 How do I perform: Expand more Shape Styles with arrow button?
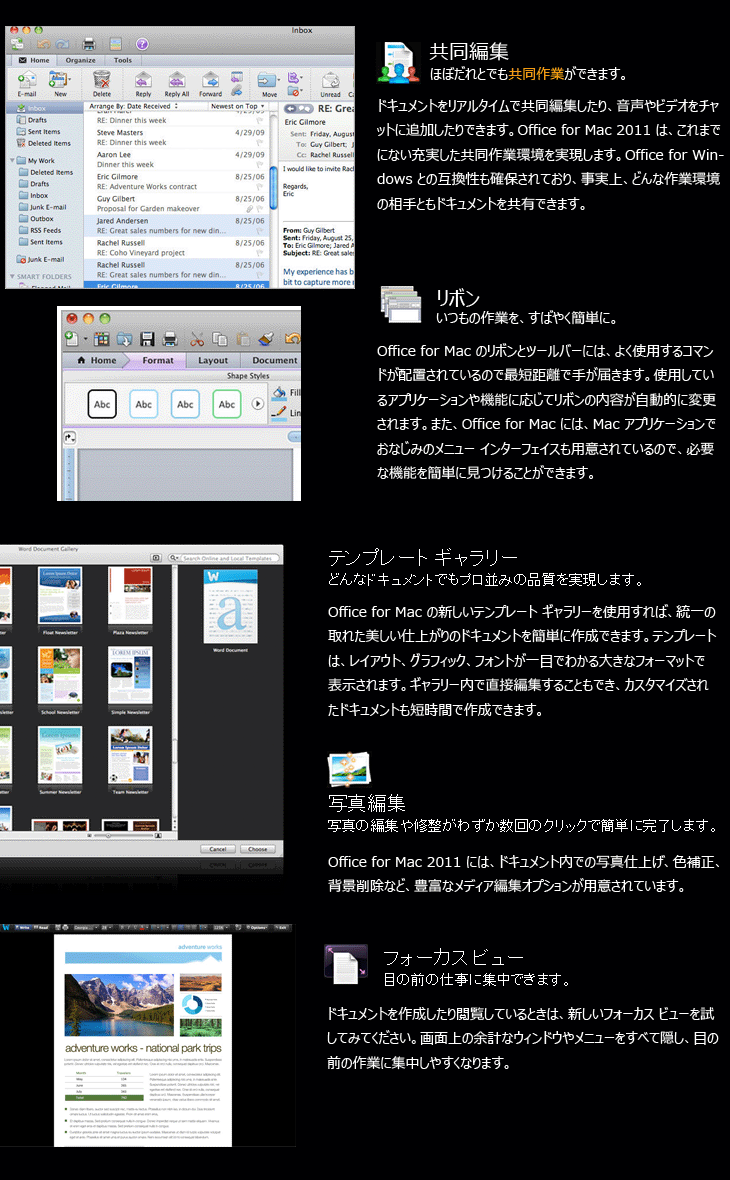click(x=257, y=404)
